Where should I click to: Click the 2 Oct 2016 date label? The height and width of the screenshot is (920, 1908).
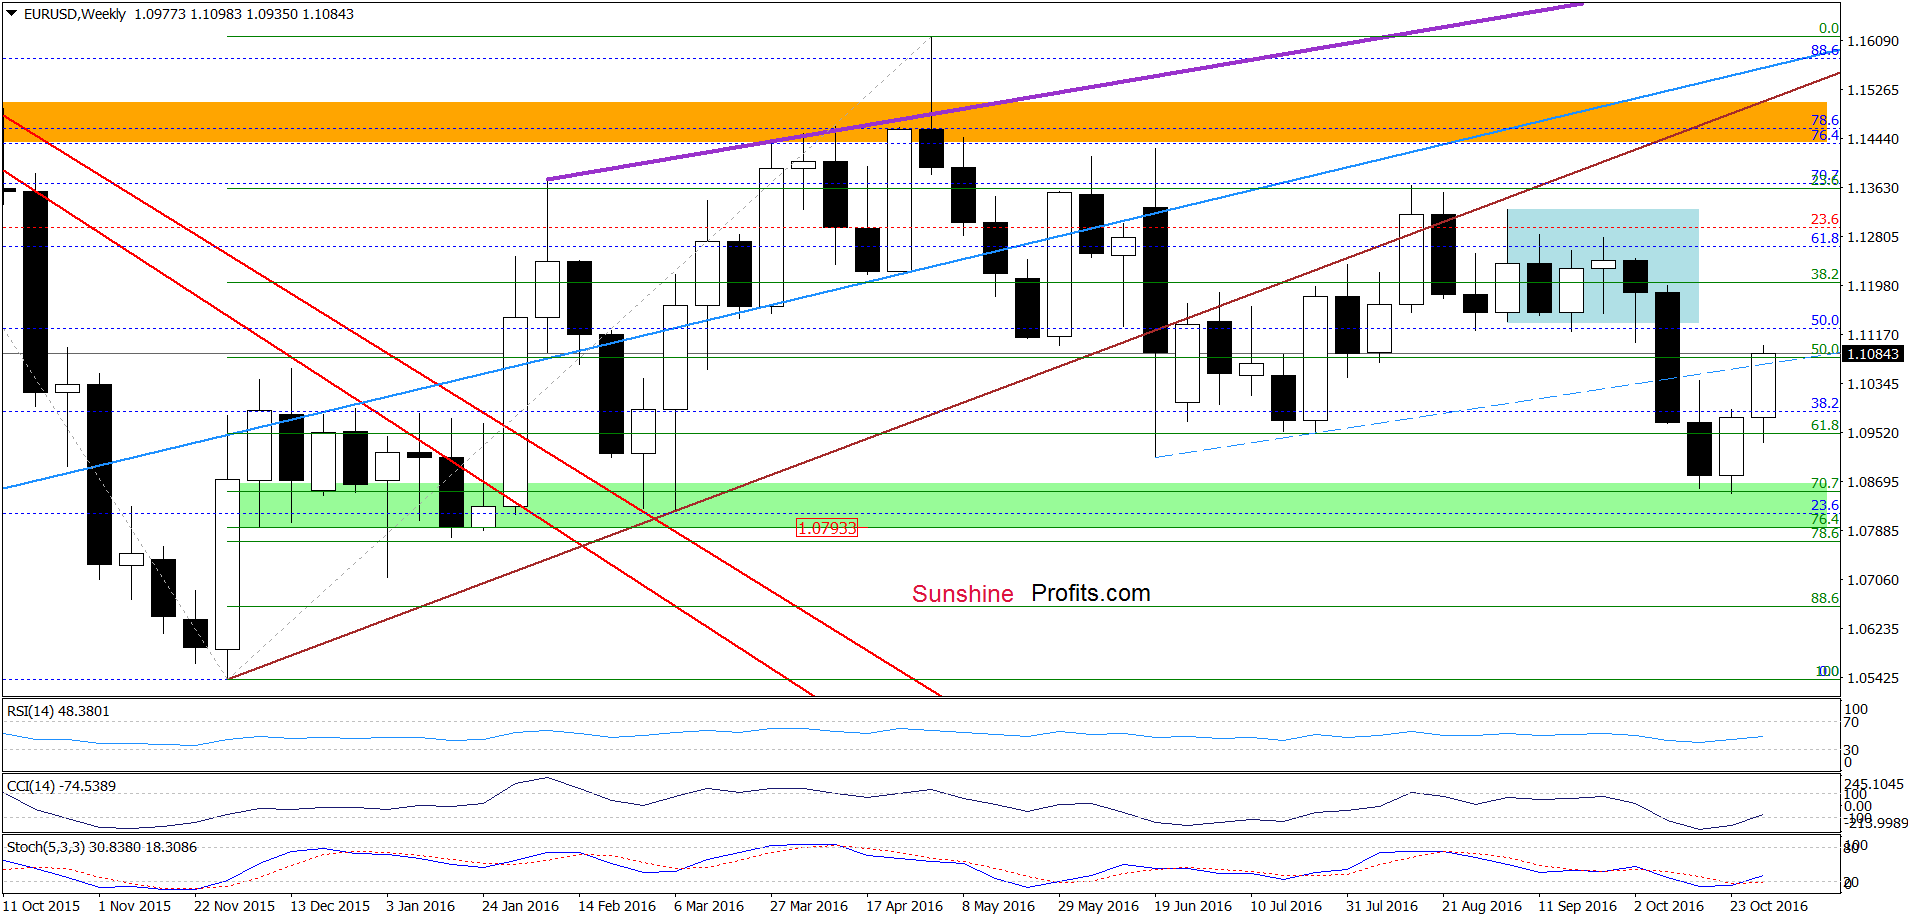pyautogui.click(x=1669, y=906)
